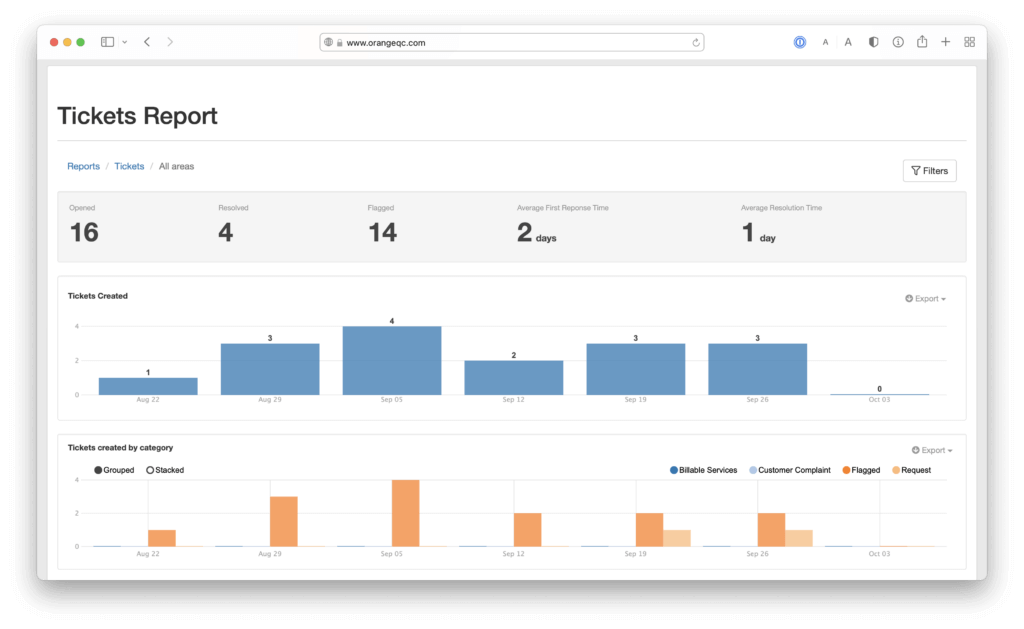
Task: Show the tab overview grid
Action: click(x=969, y=42)
